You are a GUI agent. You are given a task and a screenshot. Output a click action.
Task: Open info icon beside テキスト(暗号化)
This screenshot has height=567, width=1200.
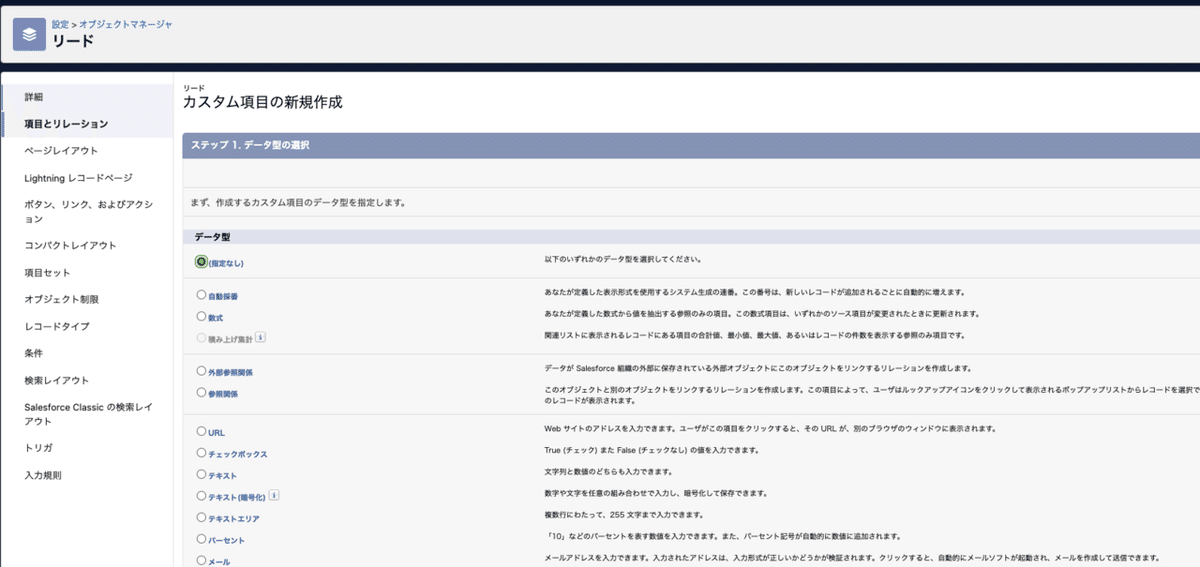point(274,495)
